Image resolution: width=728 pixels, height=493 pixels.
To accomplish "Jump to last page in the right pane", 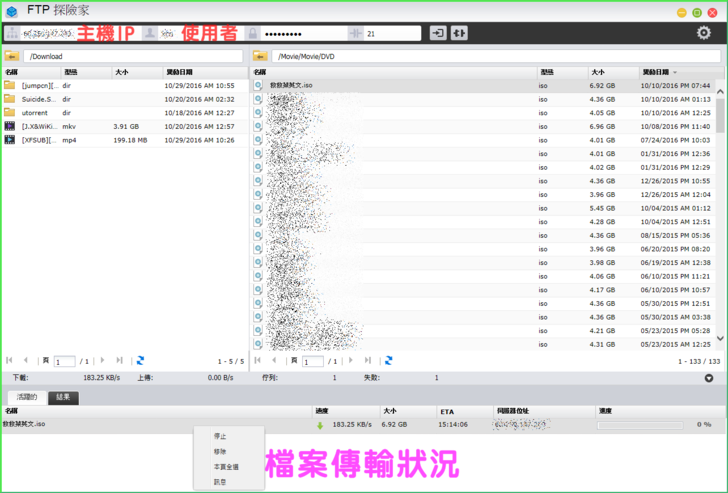I will coord(367,360).
